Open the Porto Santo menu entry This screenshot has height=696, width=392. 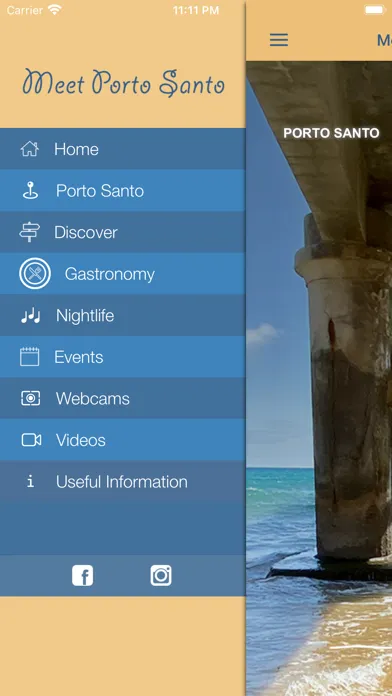coord(100,191)
